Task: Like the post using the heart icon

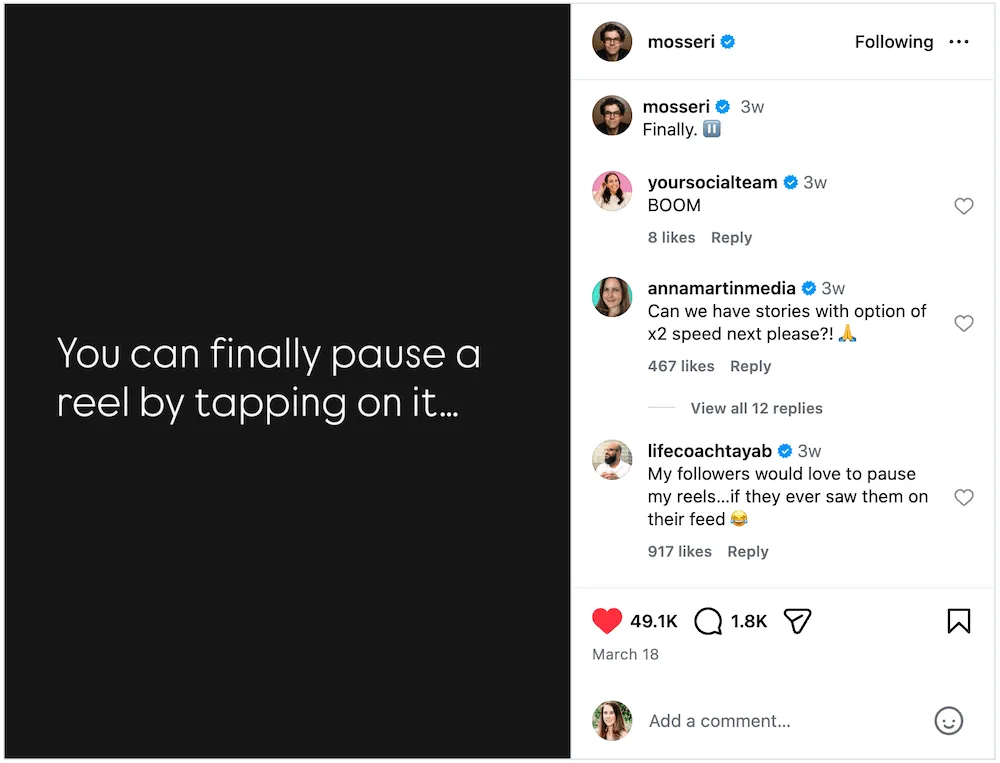Action: 606,621
